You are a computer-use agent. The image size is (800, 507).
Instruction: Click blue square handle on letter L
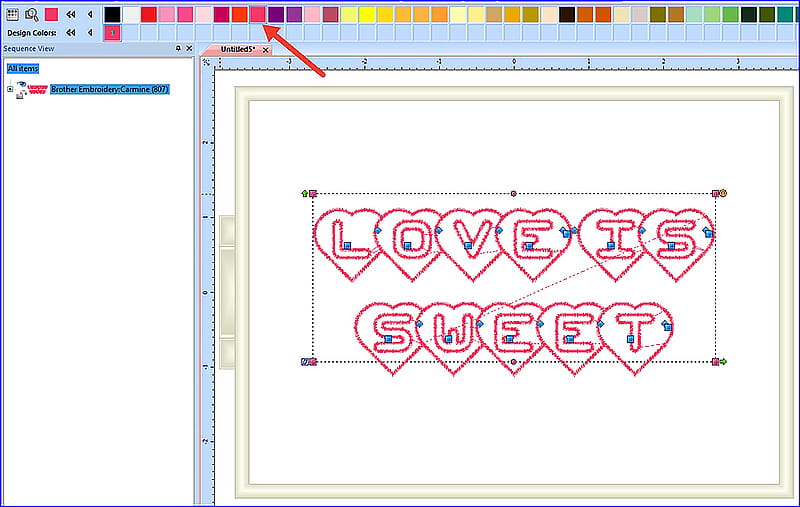coord(347,246)
